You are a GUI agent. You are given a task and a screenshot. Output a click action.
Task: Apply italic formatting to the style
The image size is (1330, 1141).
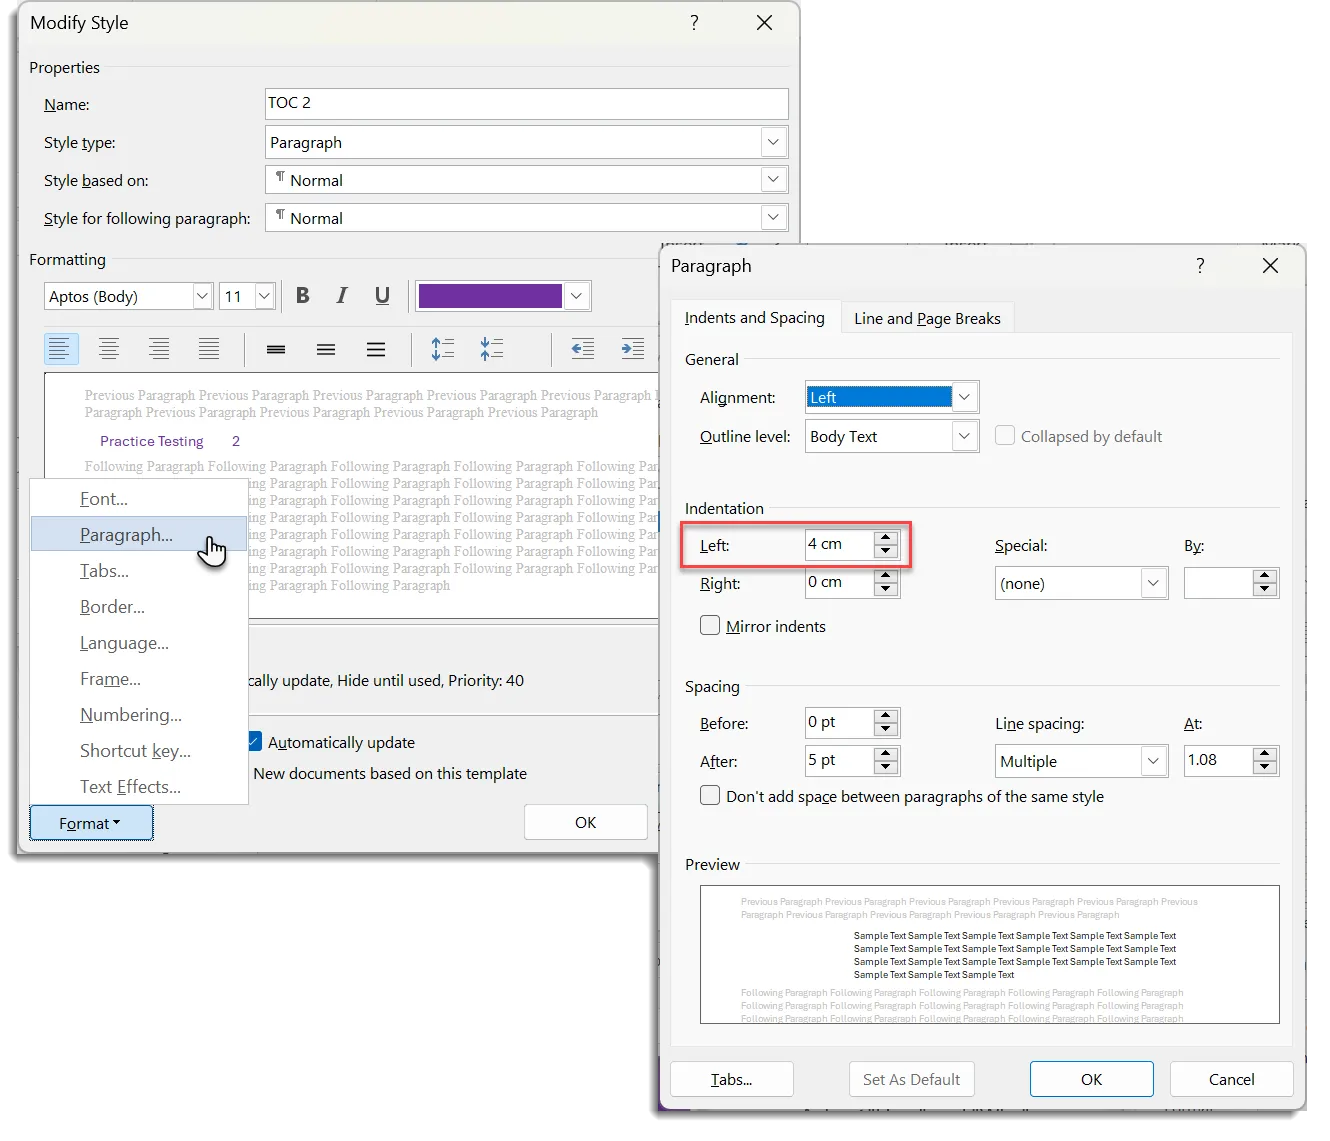click(342, 296)
